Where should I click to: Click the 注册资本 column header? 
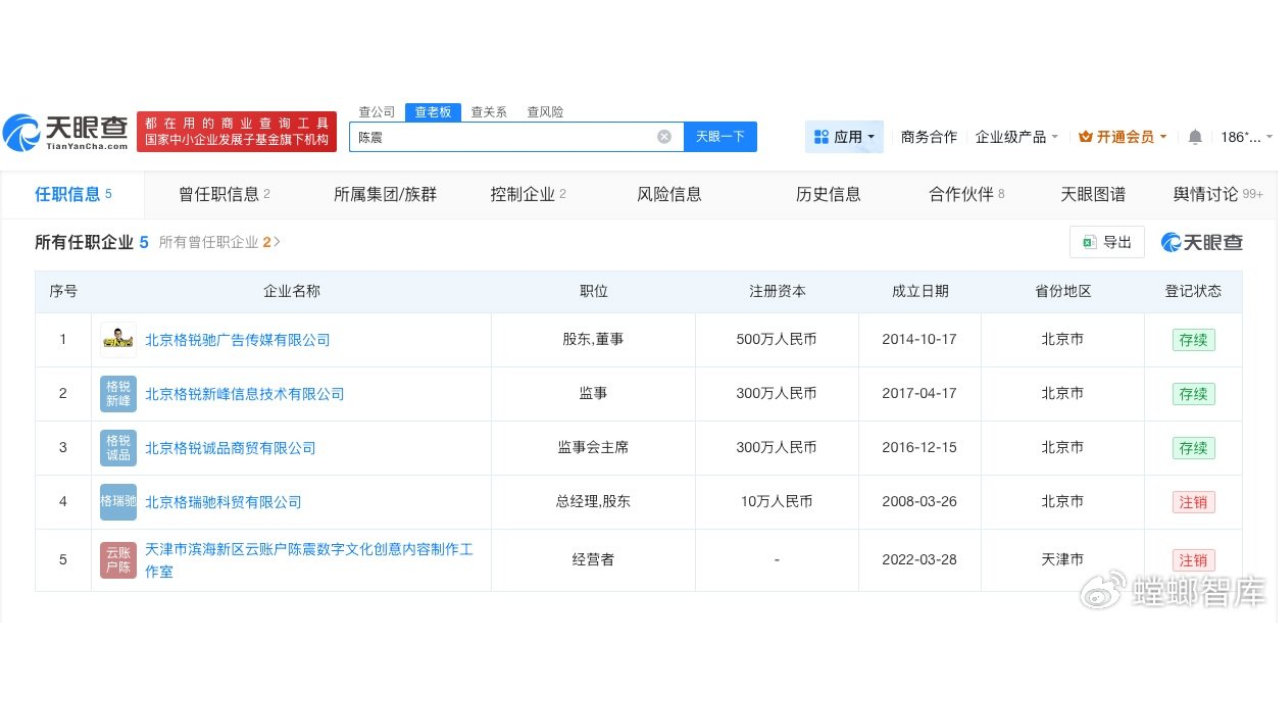coord(777,292)
